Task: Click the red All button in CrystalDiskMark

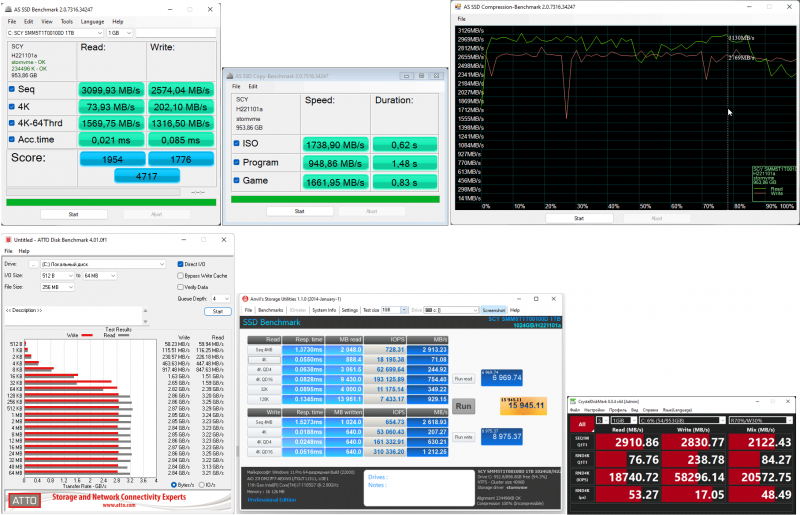Action: click(582, 424)
